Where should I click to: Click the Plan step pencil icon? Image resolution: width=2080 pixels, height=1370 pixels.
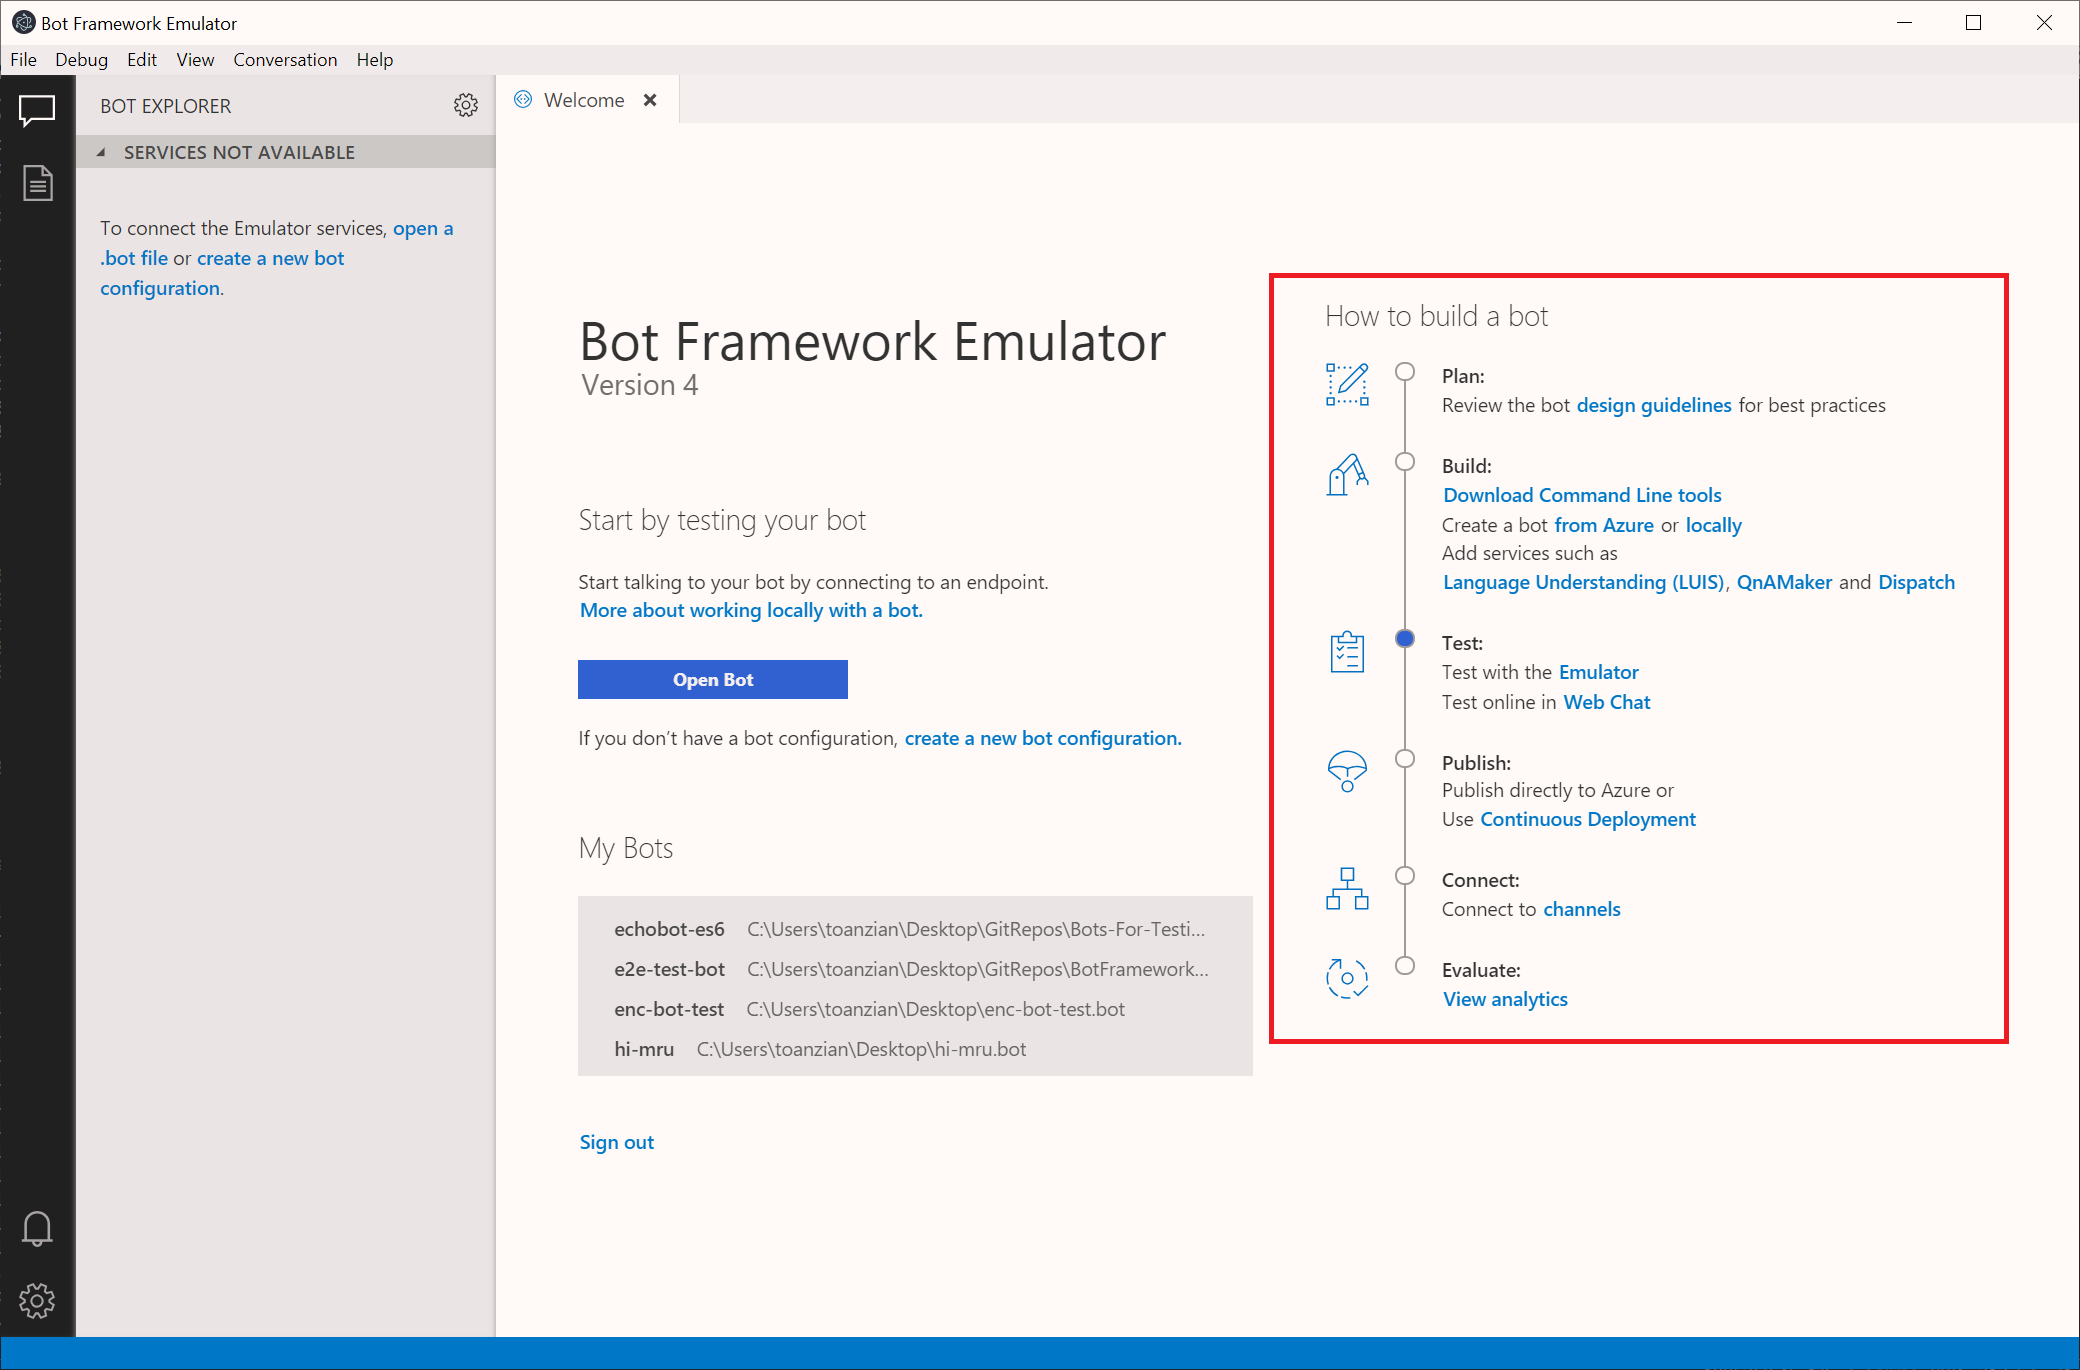(x=1347, y=384)
